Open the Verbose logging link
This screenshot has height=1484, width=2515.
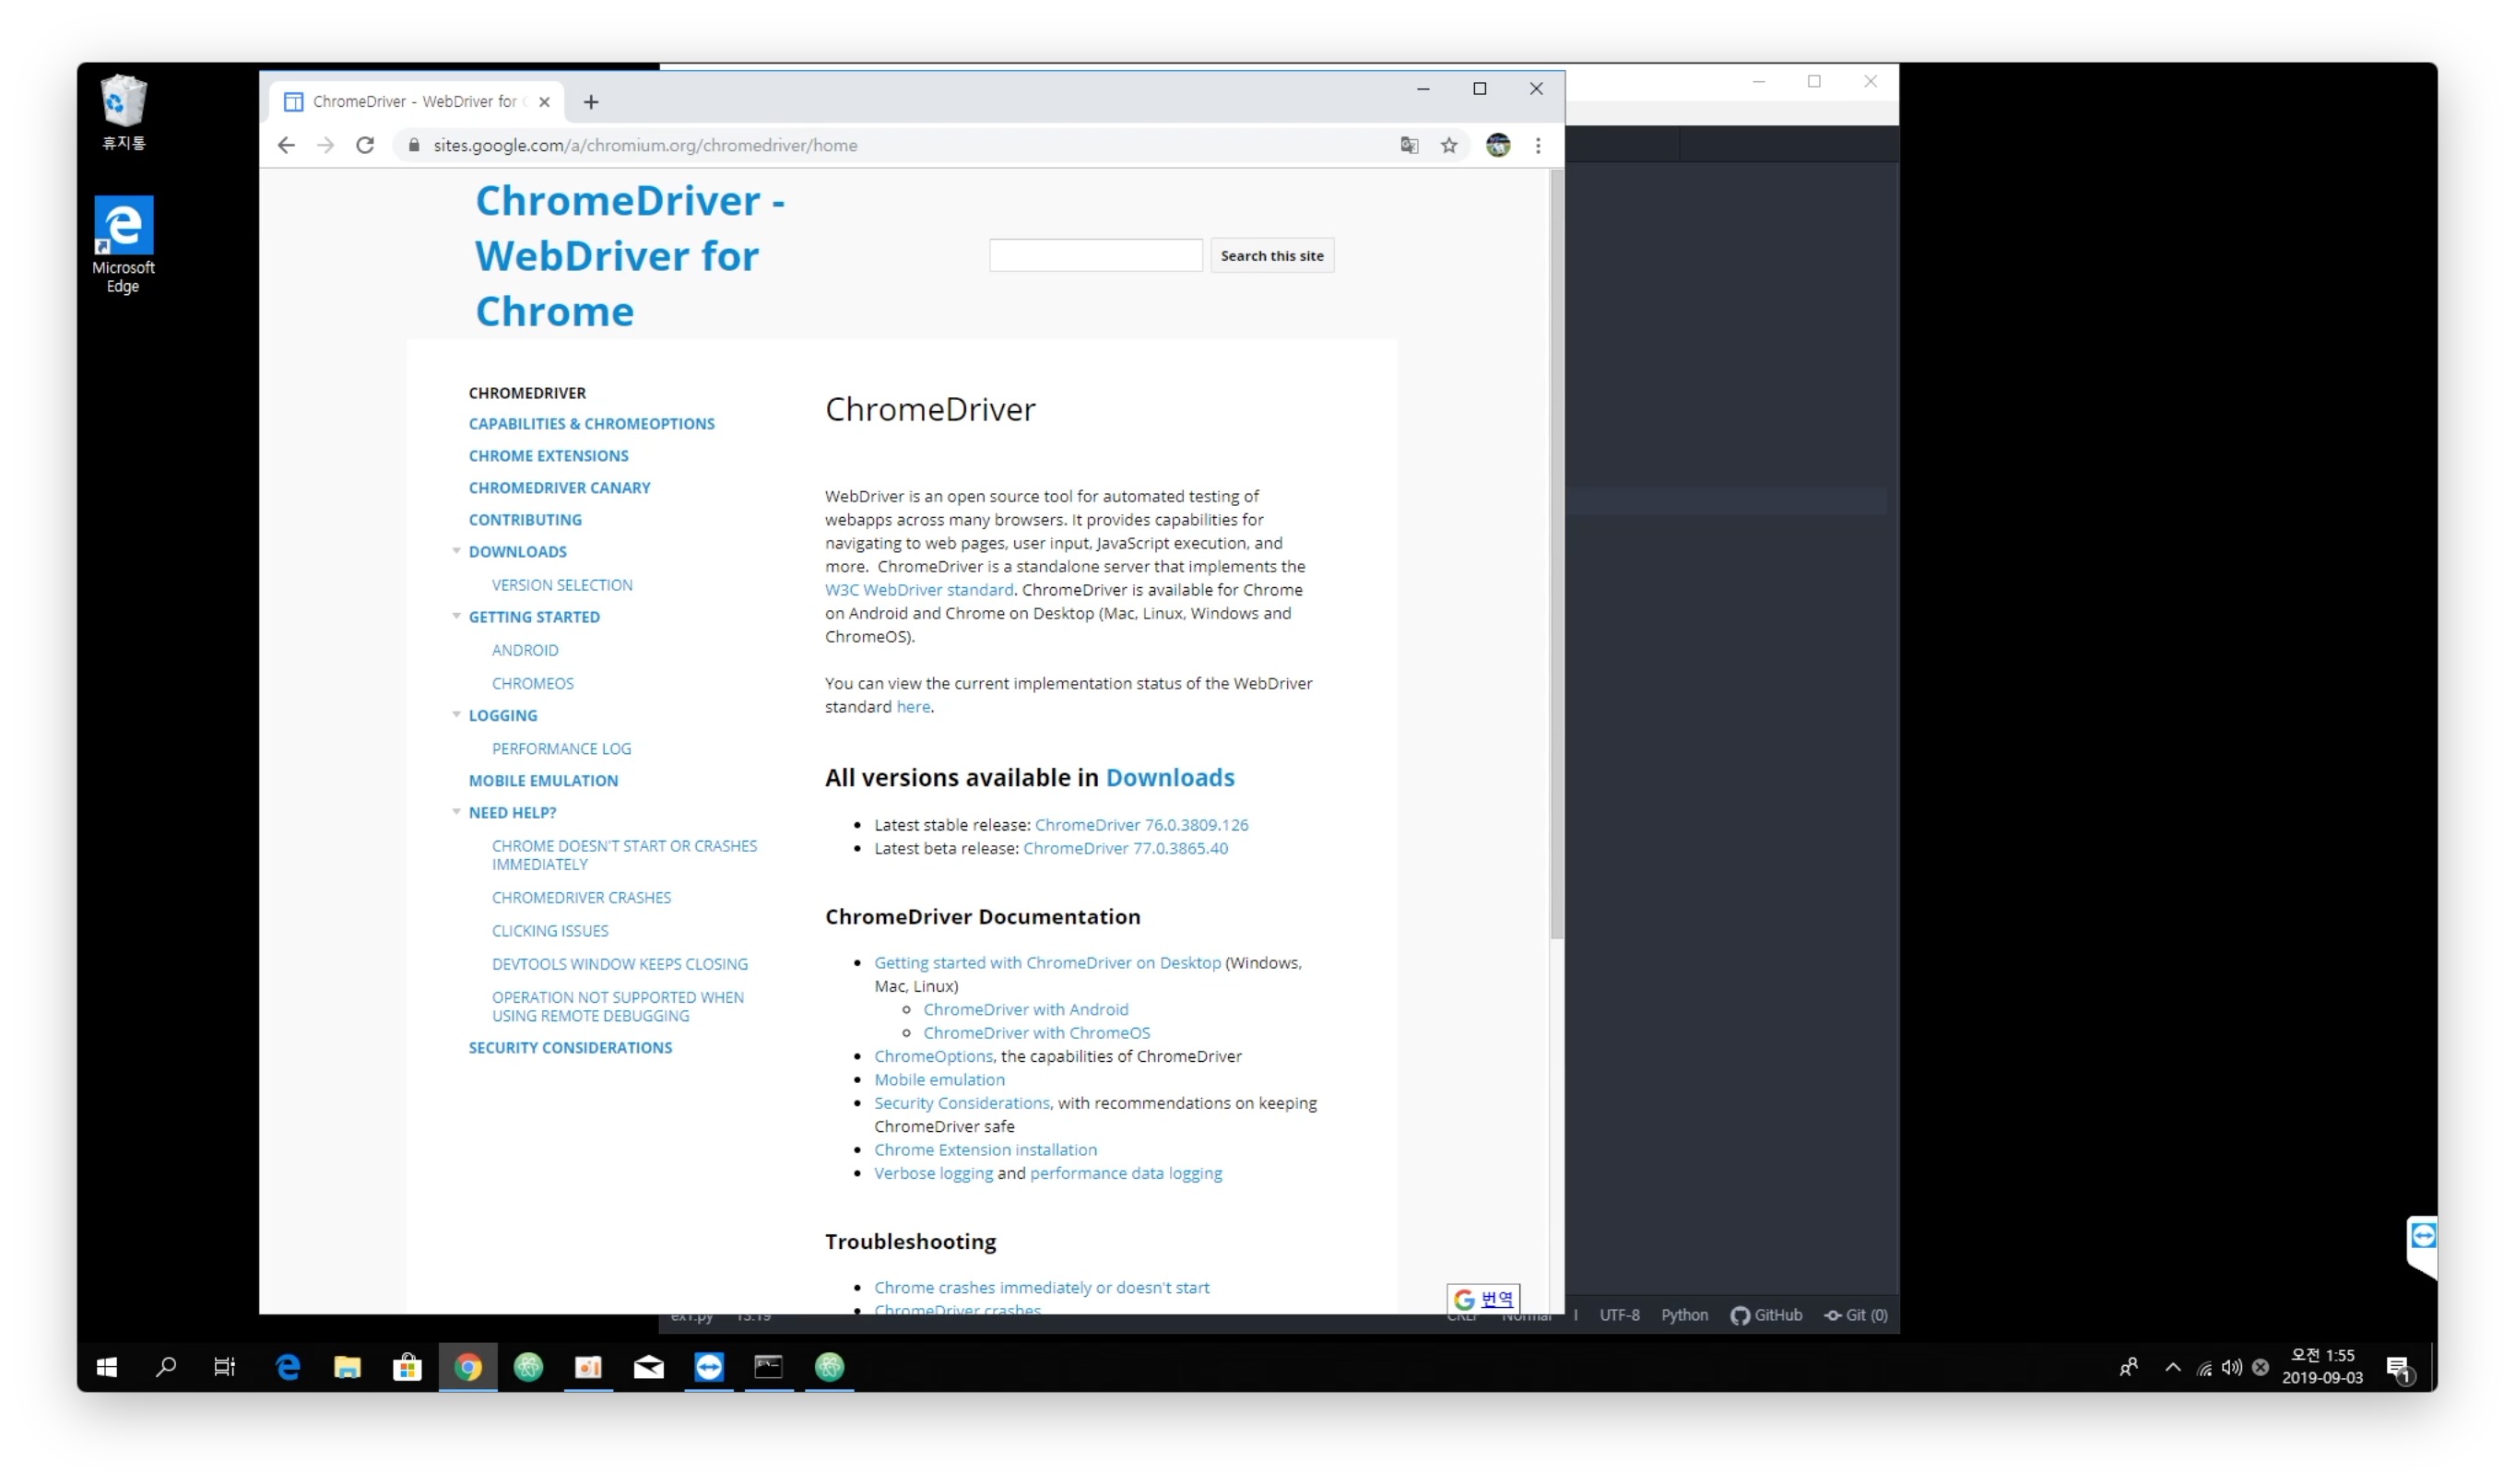(933, 1172)
